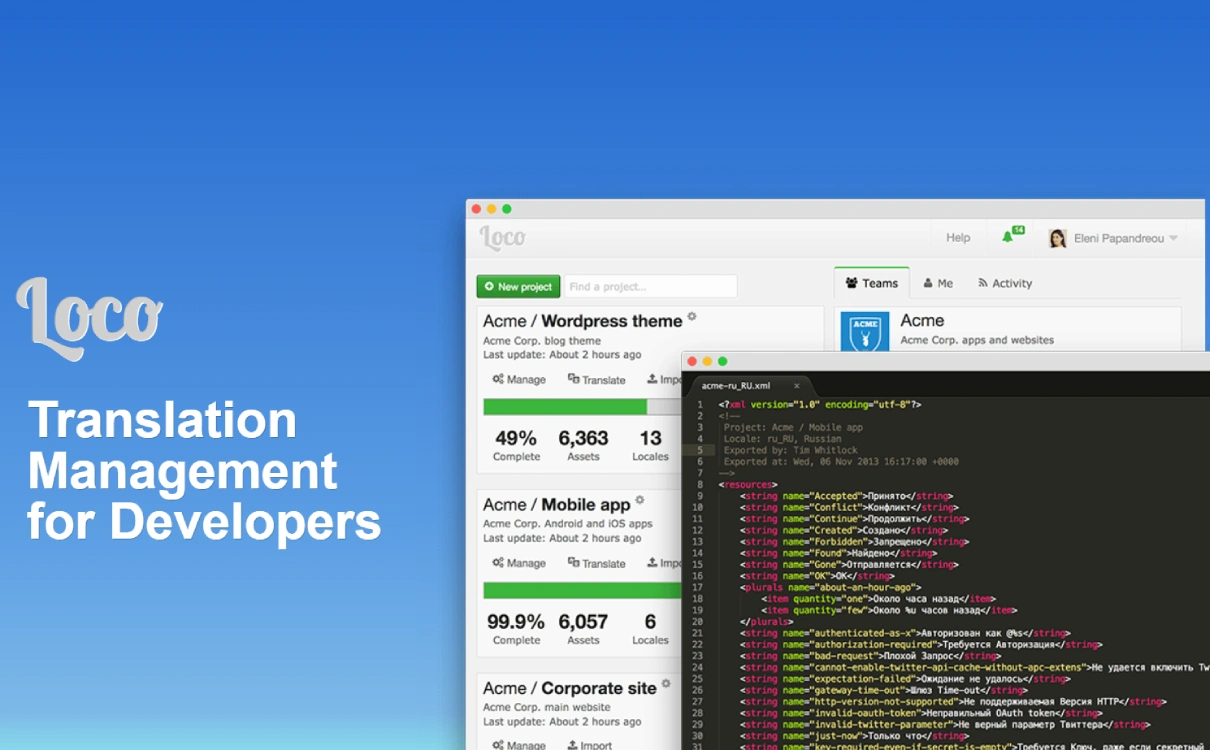This screenshot has height=750, width=1210.
Task: Click the 13 Locales count
Action: (x=650, y=445)
